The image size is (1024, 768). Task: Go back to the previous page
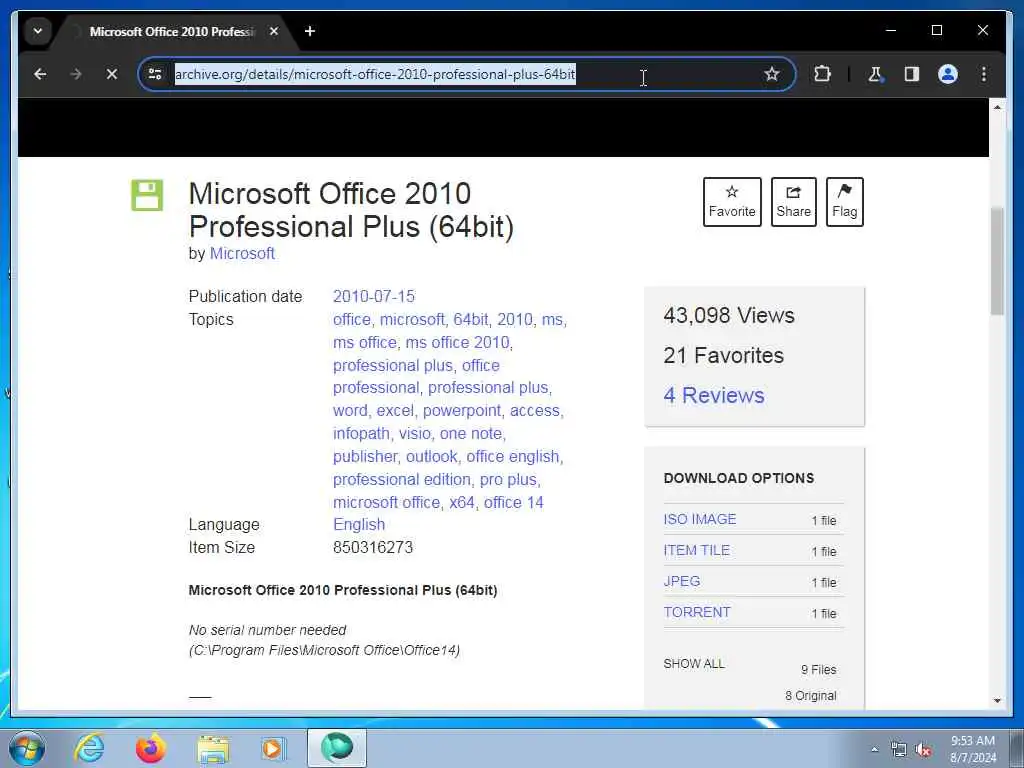pyautogui.click(x=40, y=74)
